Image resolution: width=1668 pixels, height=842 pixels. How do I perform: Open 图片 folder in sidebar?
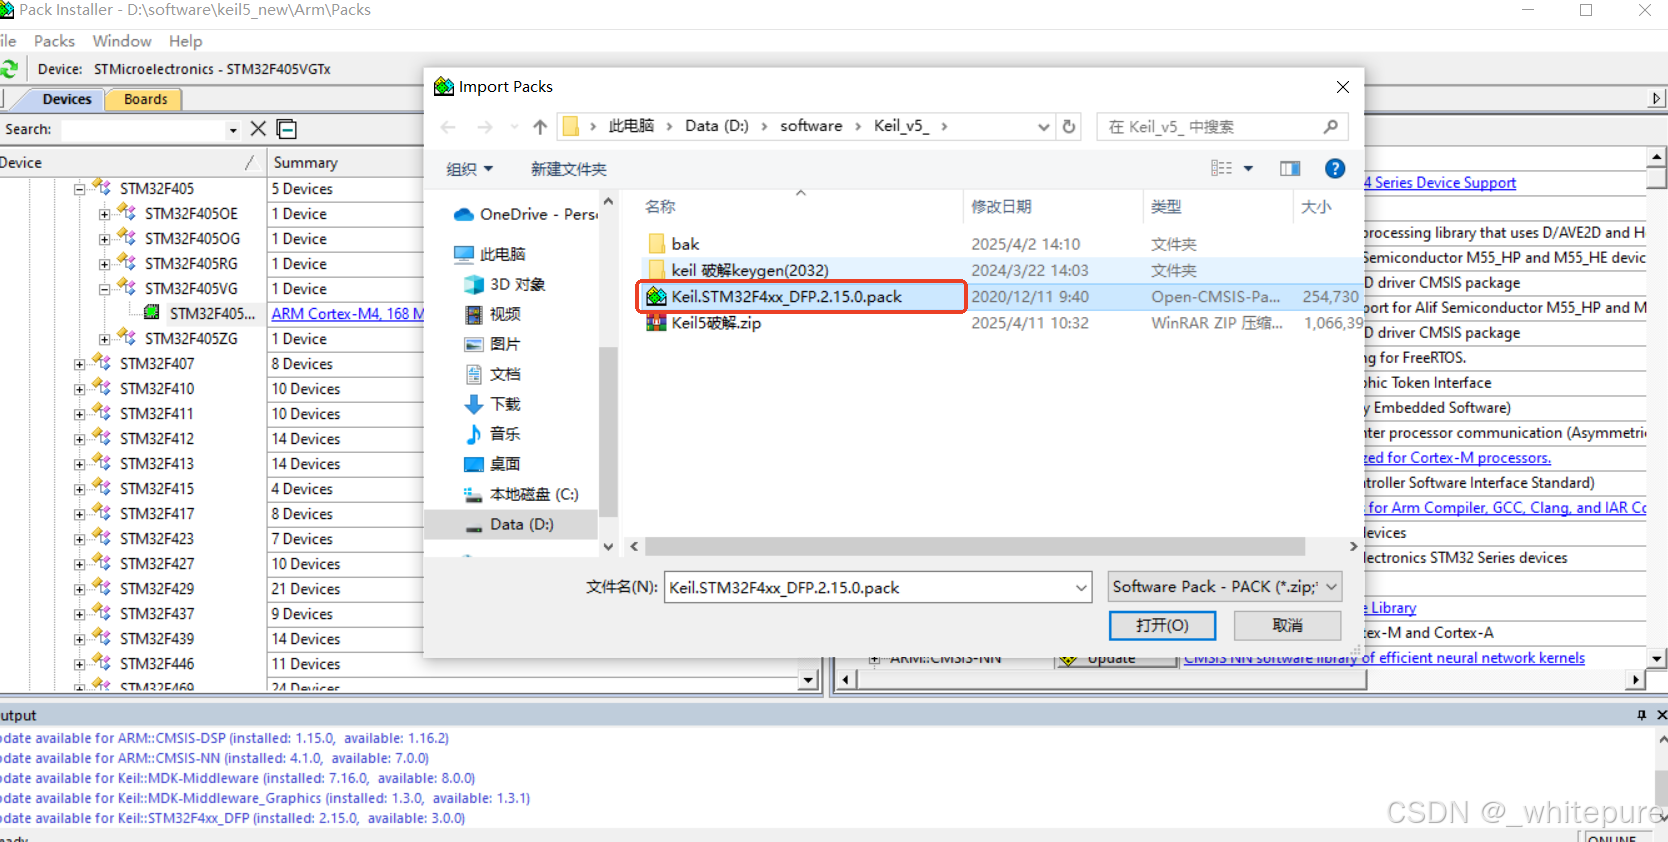pyautogui.click(x=492, y=344)
